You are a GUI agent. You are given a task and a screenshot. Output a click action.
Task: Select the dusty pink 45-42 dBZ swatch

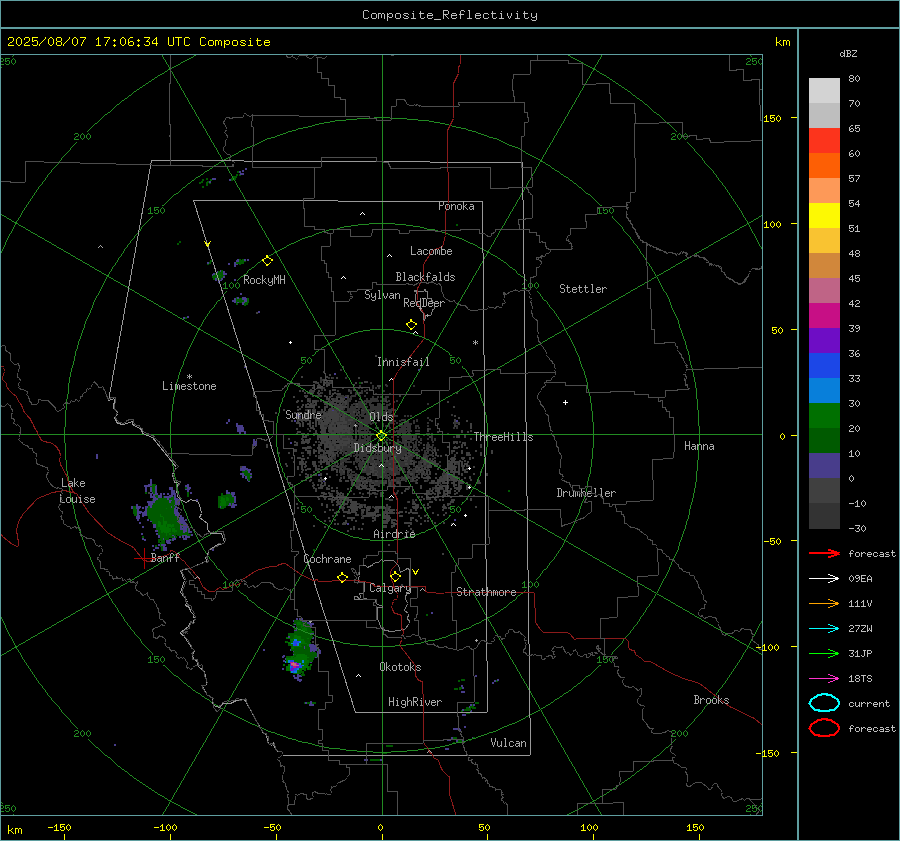tap(824, 290)
